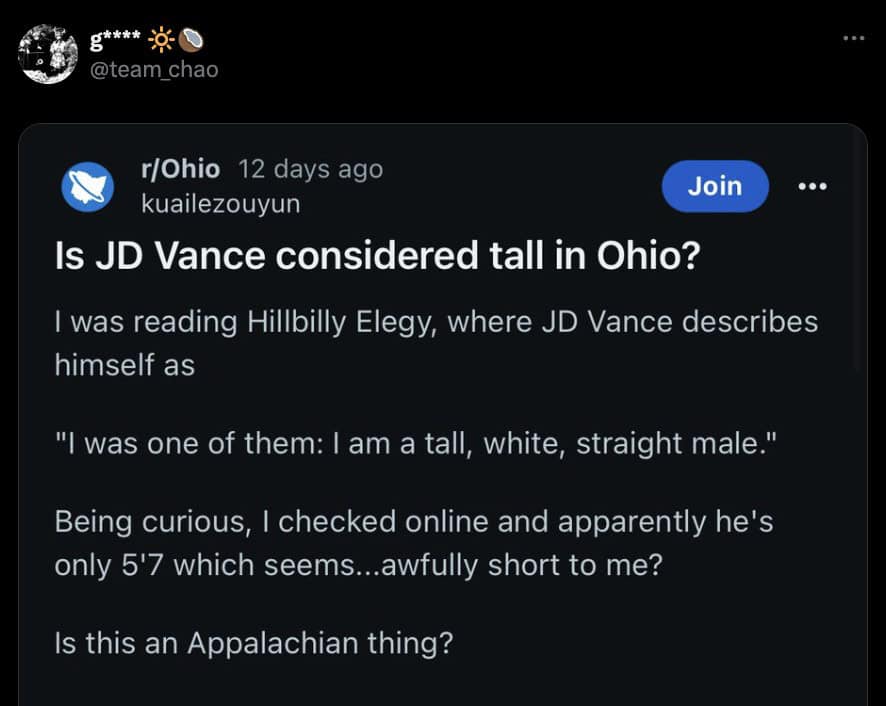Open the @team_chao handle link
This screenshot has width=886, height=706.
(156, 69)
